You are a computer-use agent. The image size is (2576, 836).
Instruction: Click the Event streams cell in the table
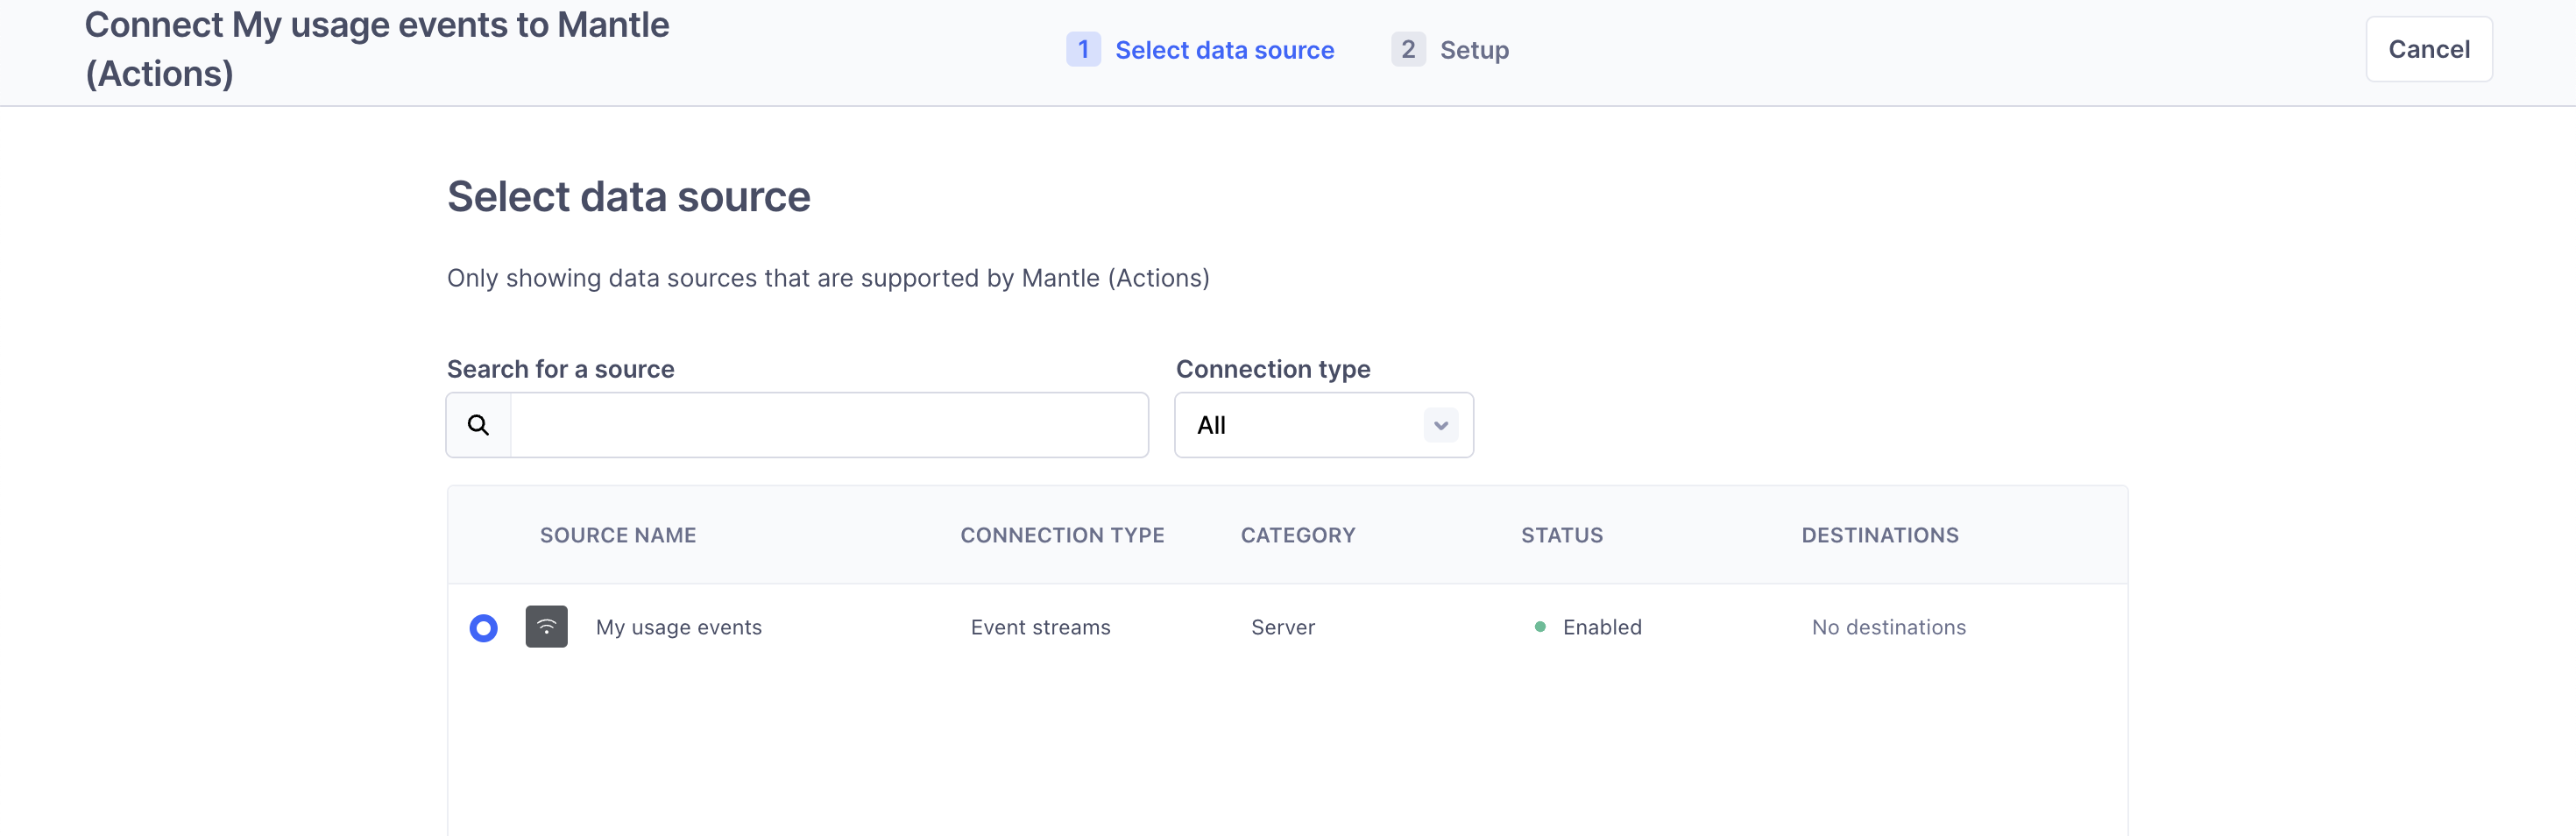click(x=1040, y=627)
